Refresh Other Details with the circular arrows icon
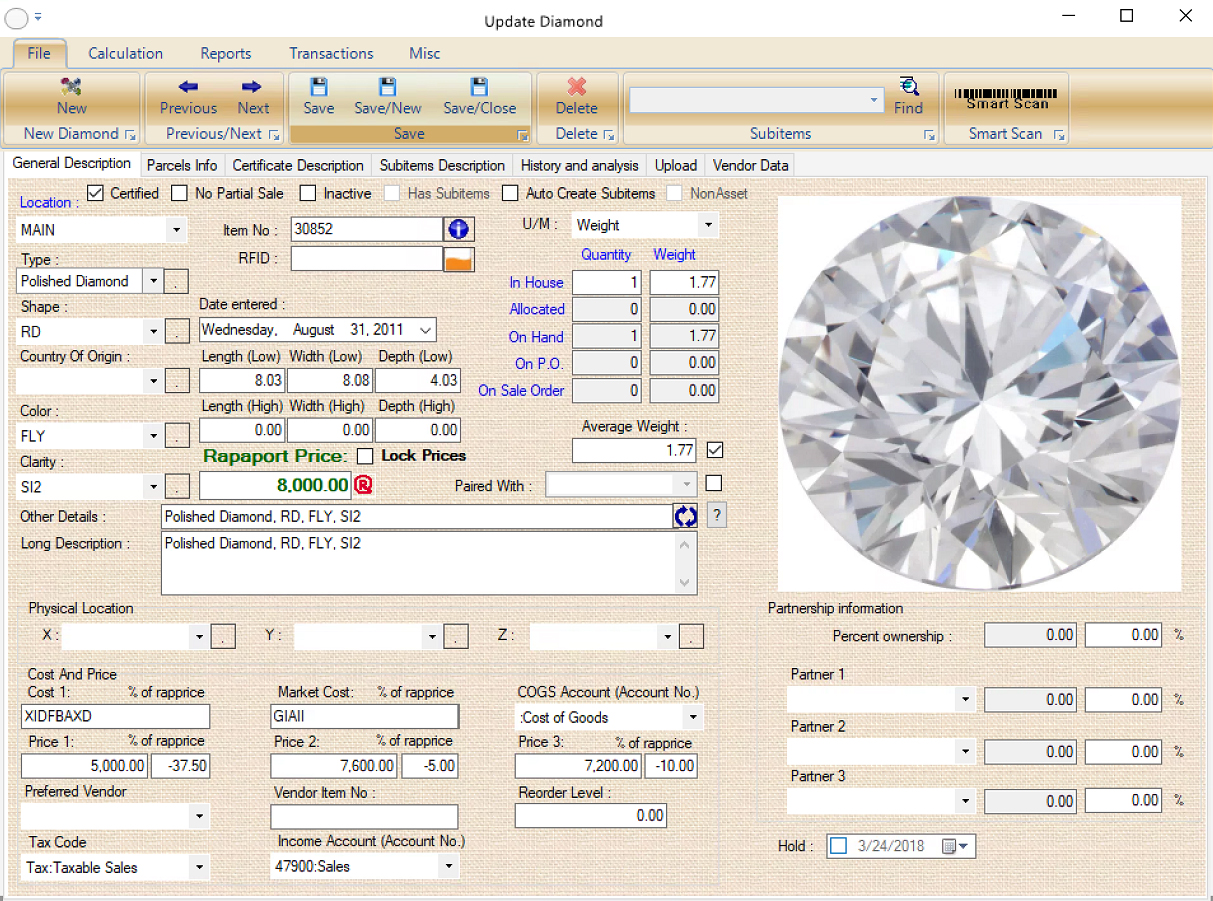Viewport: 1213px width, 901px height. coord(686,516)
